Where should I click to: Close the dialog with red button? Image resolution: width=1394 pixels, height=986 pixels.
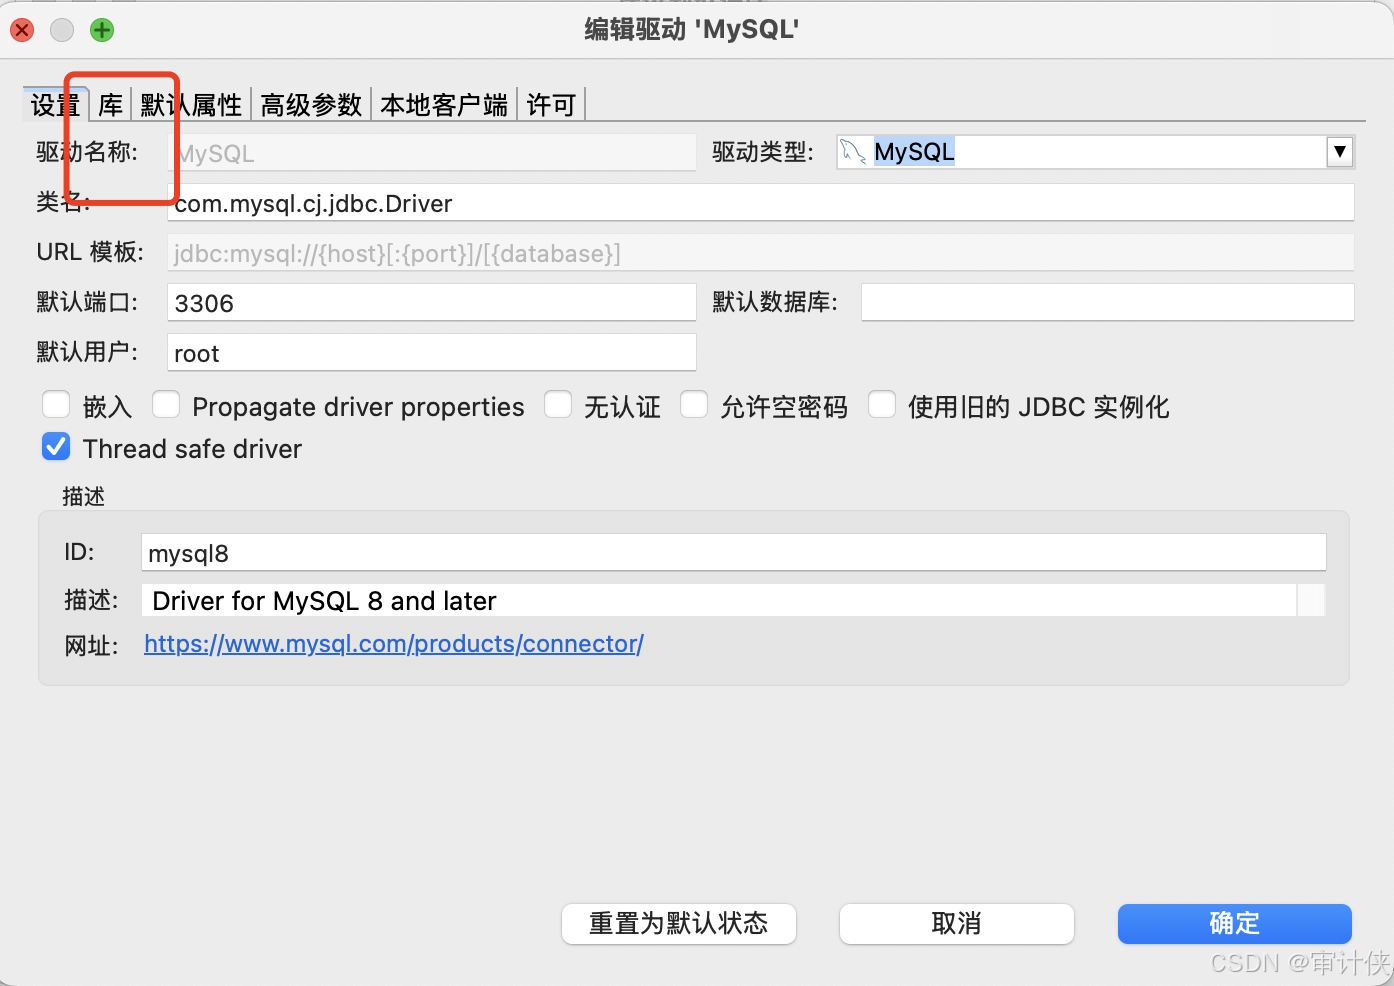point(22,30)
